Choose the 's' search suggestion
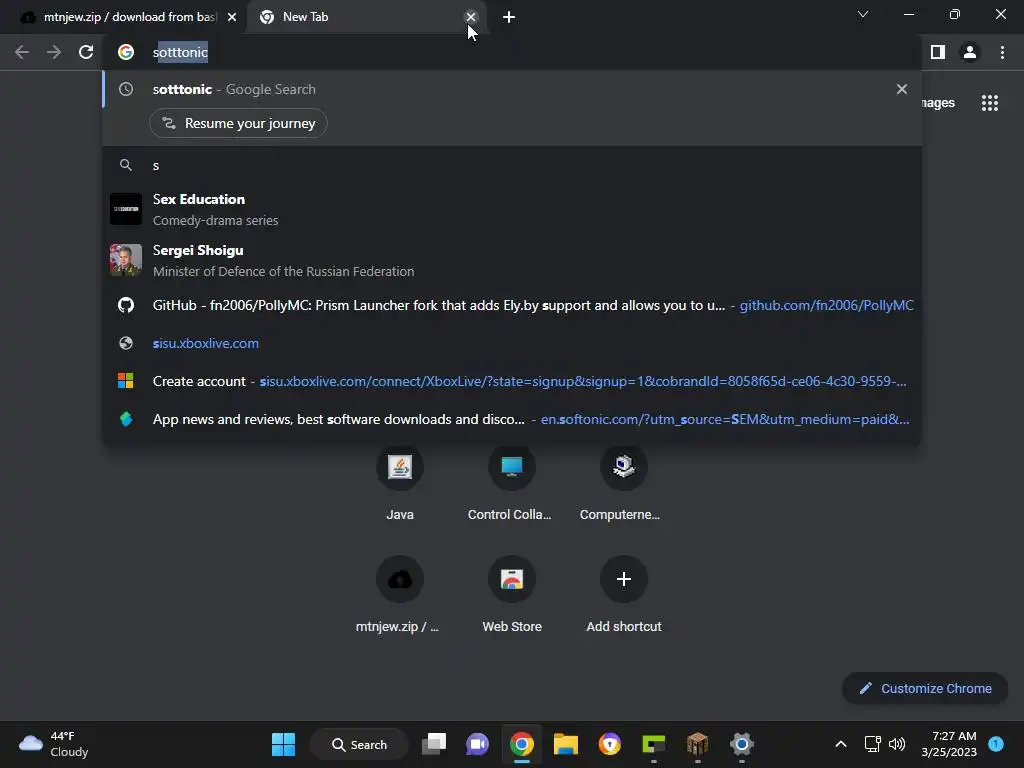1024x768 pixels. pos(512,165)
